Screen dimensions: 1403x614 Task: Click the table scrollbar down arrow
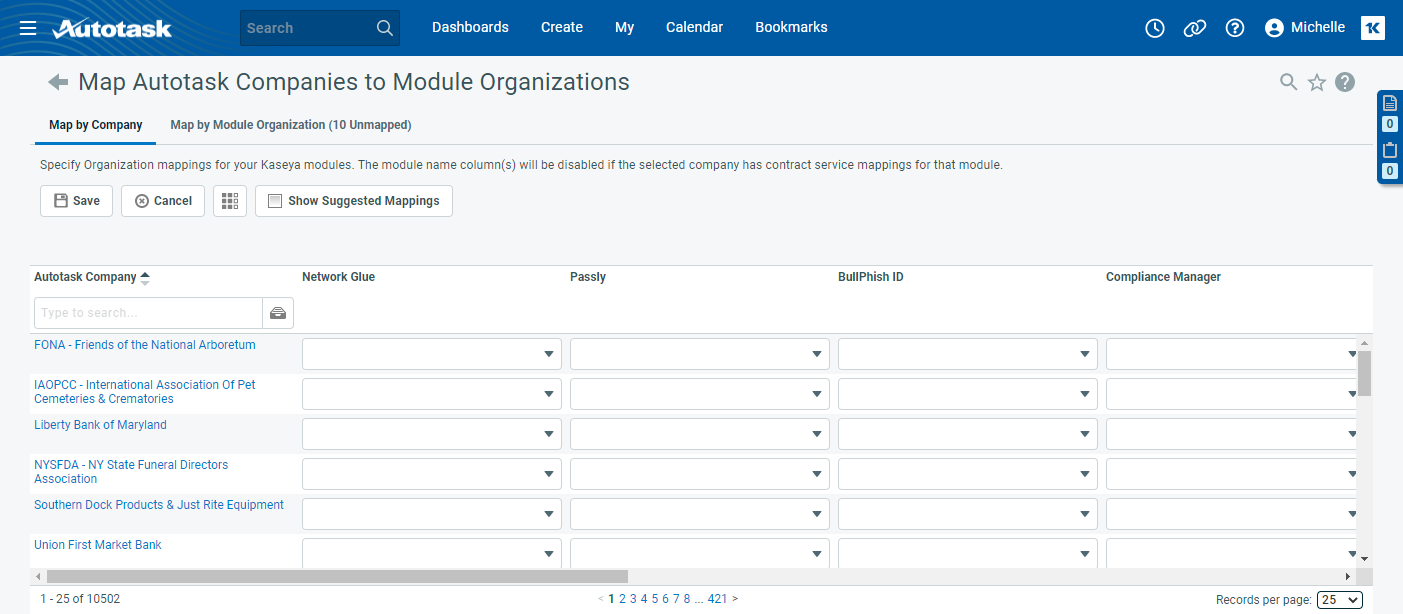(x=1364, y=558)
